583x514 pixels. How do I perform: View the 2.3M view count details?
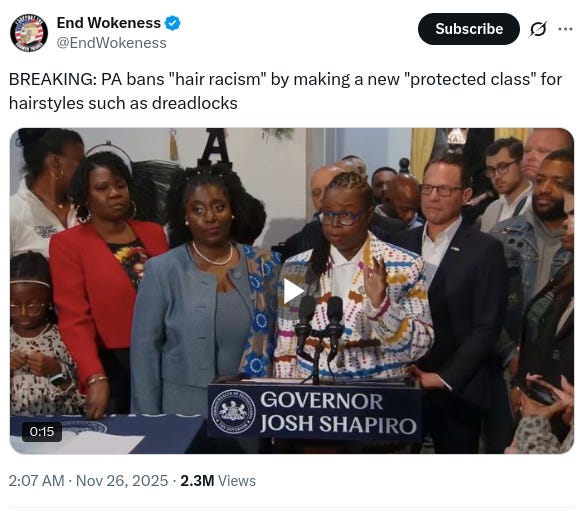pos(197,481)
